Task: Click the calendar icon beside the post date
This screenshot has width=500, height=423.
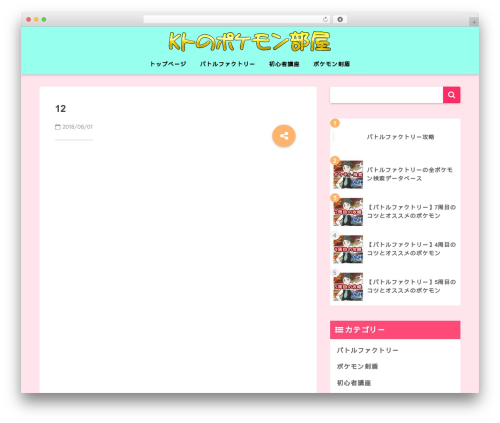Action: pyautogui.click(x=58, y=127)
